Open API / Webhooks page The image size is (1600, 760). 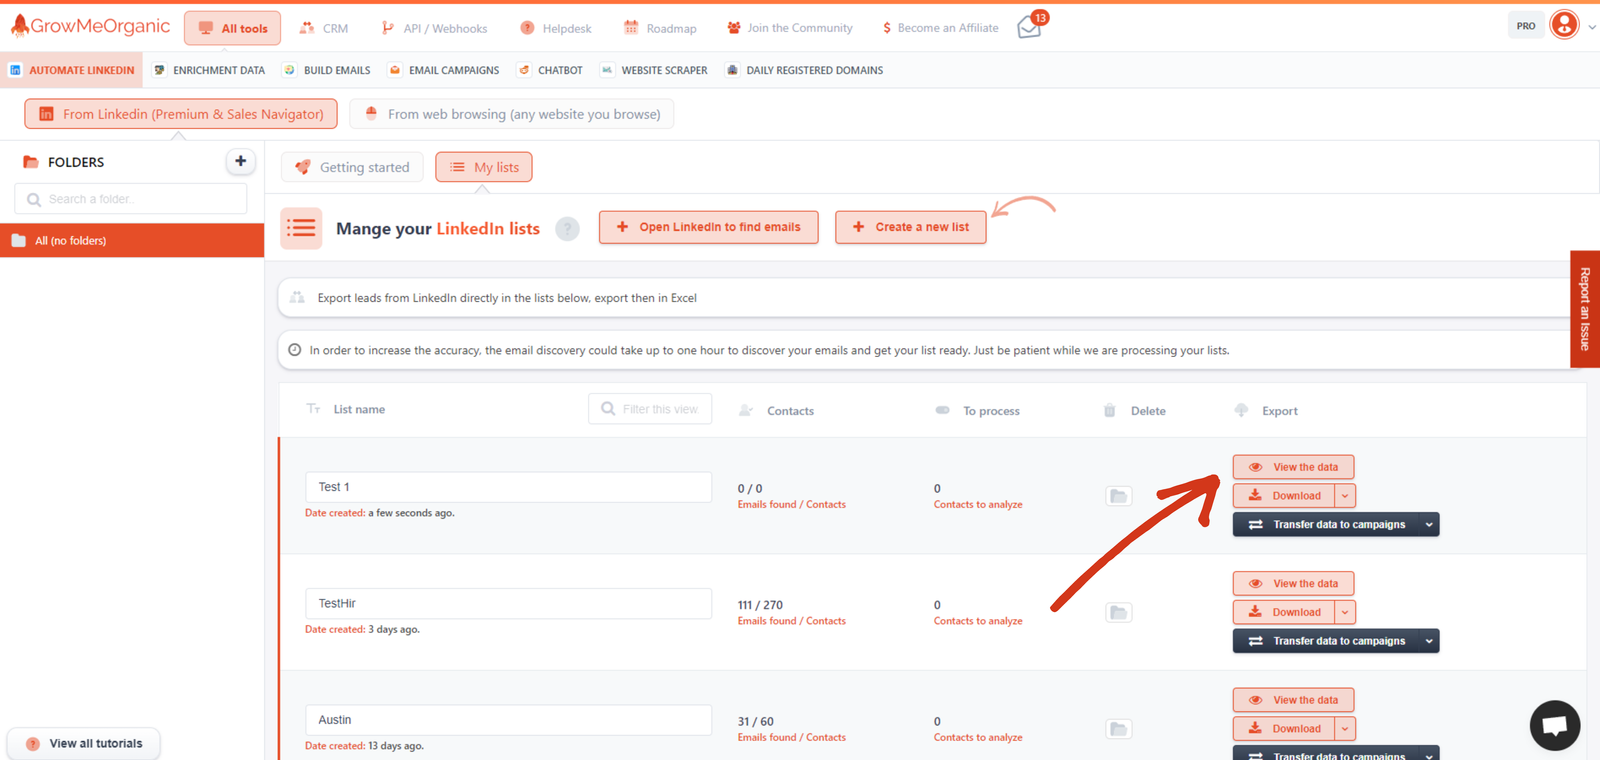tap(434, 28)
